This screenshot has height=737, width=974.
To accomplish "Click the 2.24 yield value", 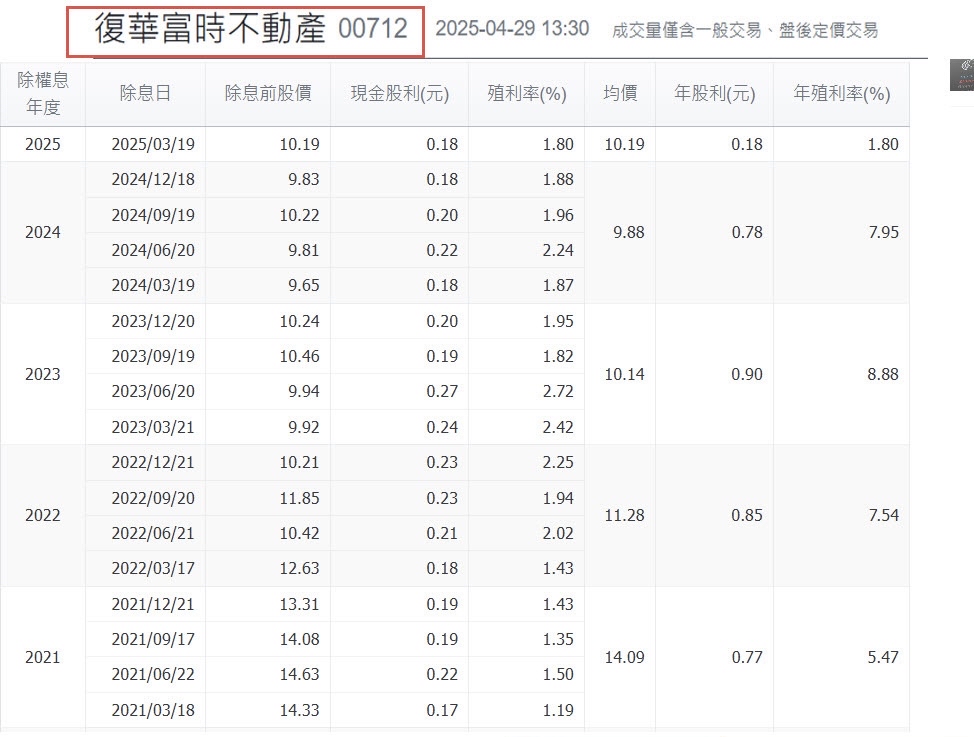I will pyautogui.click(x=558, y=250).
